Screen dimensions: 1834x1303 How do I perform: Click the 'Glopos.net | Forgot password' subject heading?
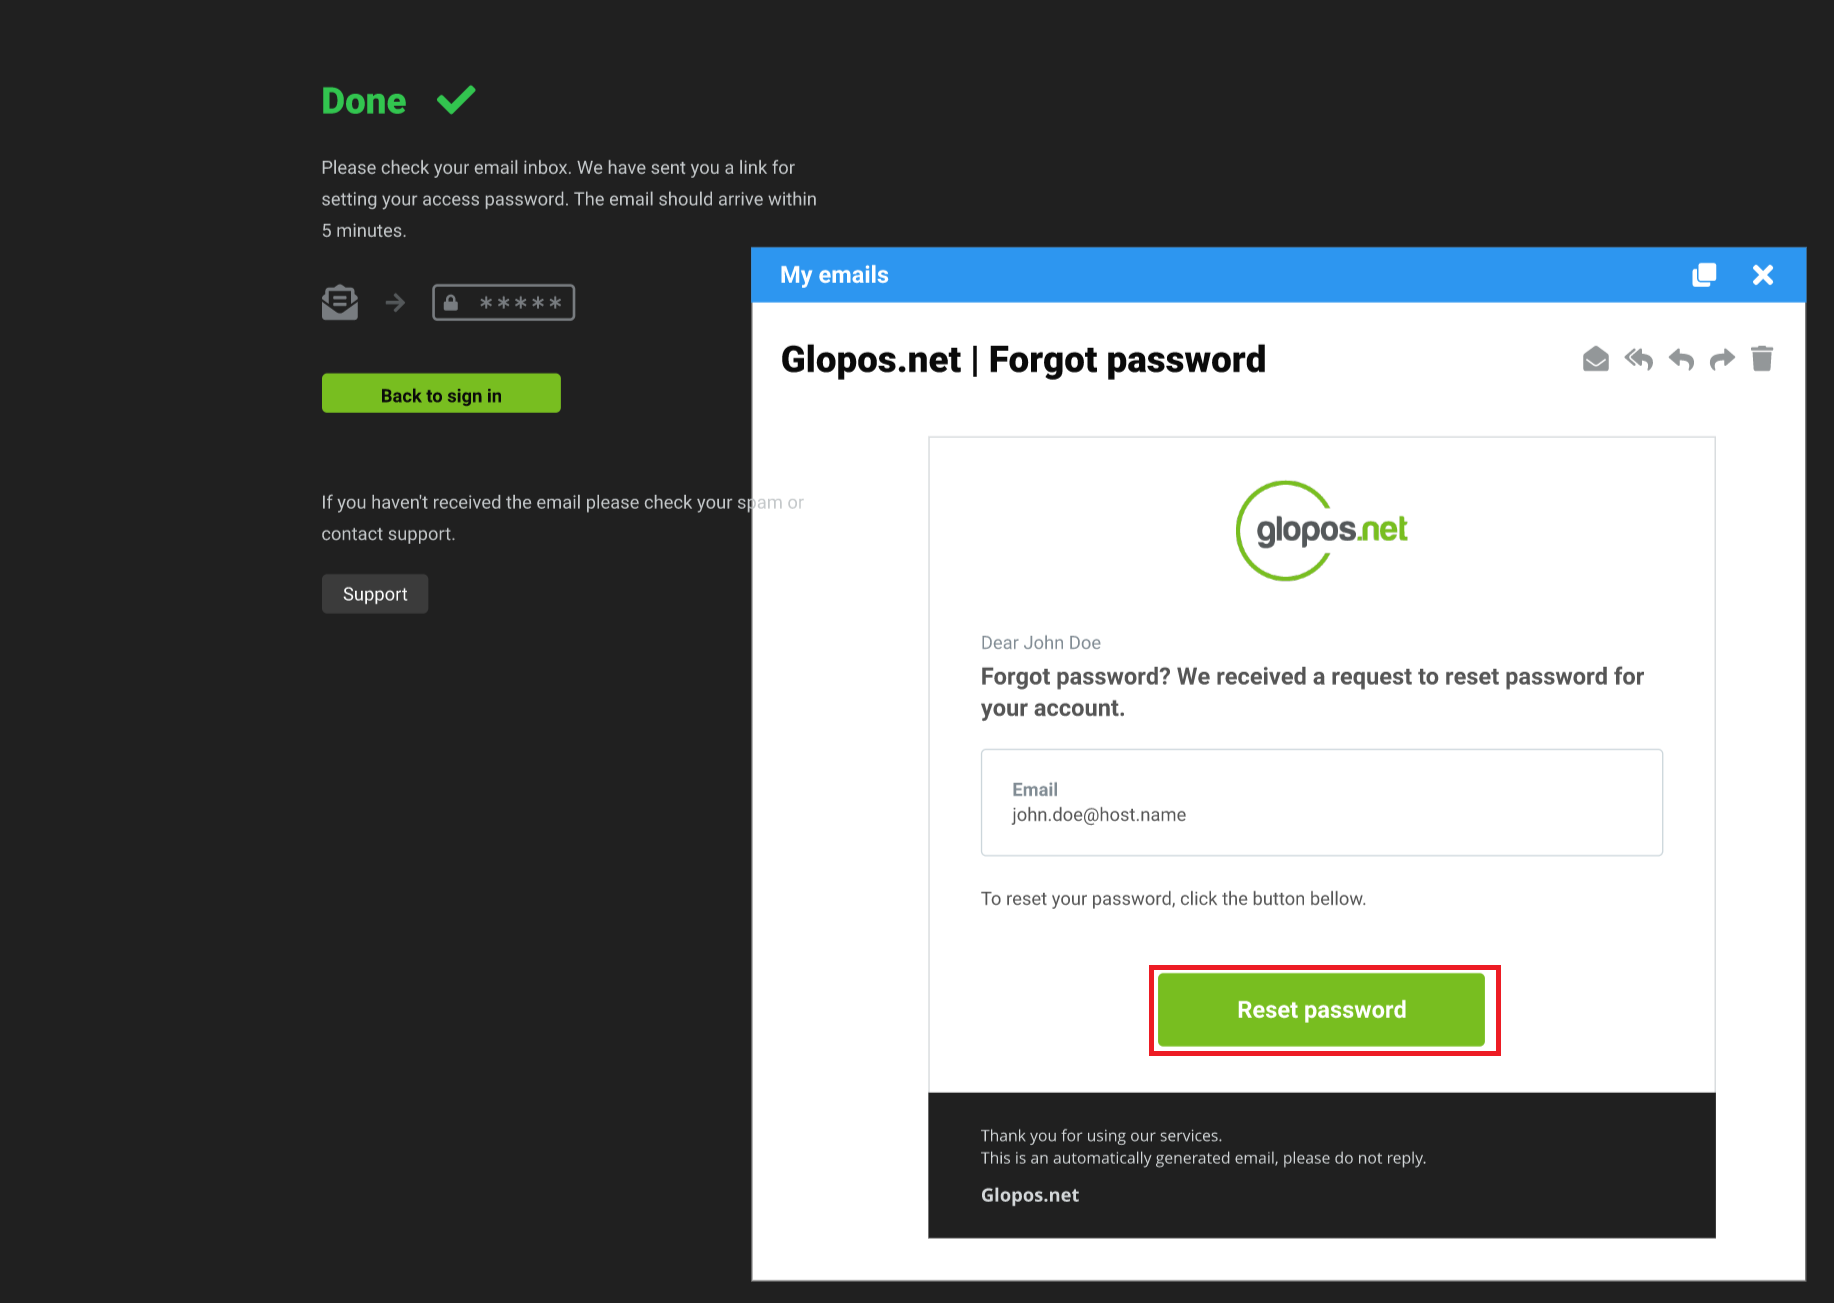click(x=1023, y=360)
